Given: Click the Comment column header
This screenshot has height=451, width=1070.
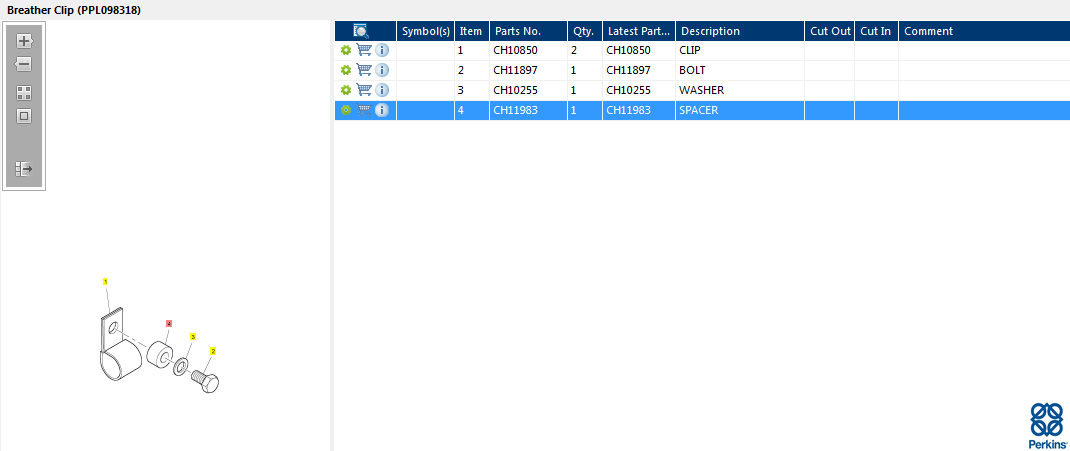Looking at the screenshot, I should (984, 31).
